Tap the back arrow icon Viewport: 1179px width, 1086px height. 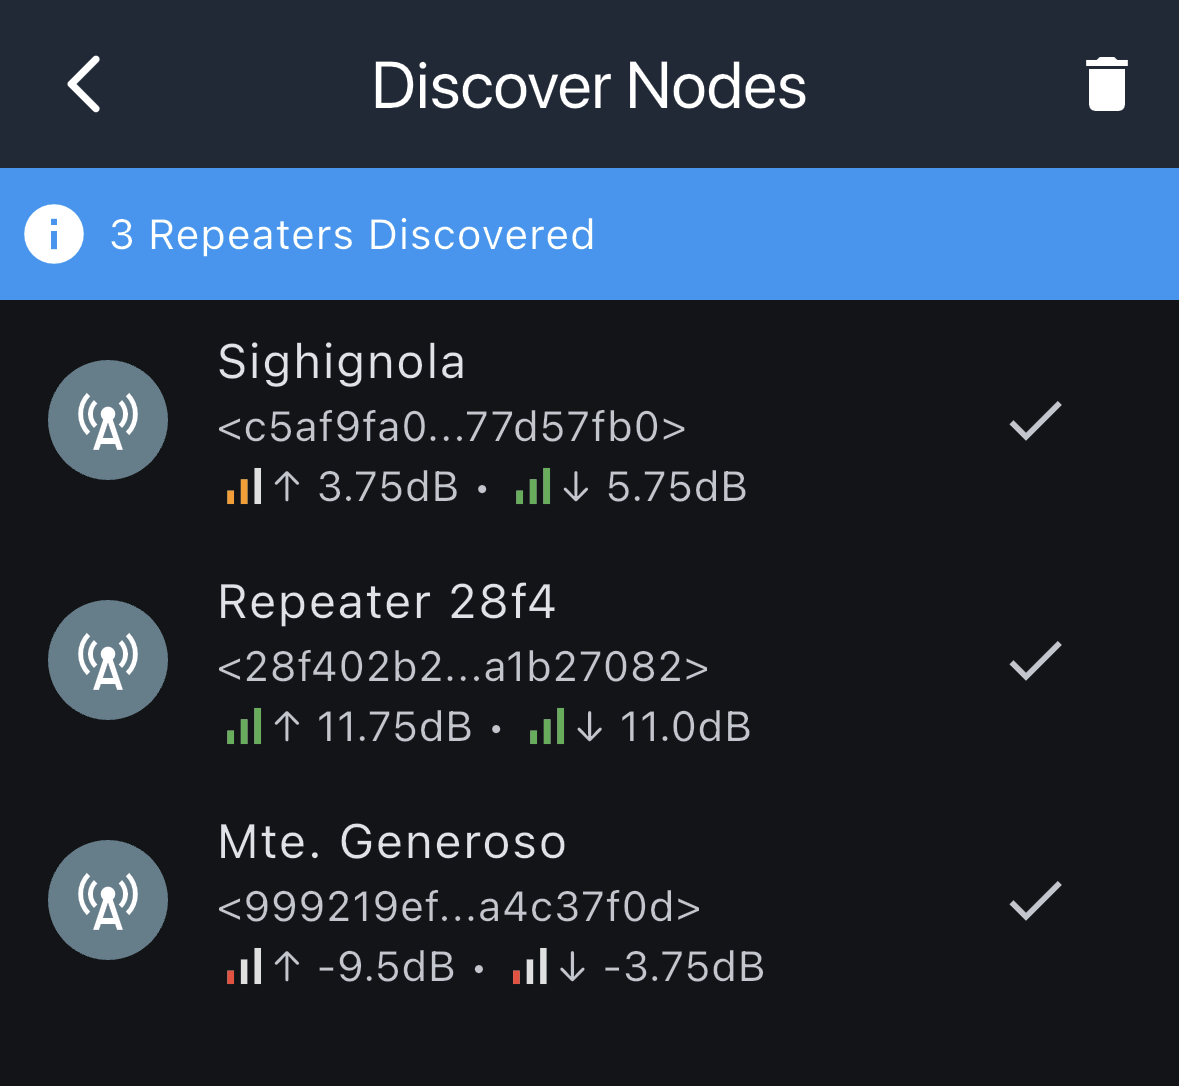pyautogui.click(x=85, y=85)
